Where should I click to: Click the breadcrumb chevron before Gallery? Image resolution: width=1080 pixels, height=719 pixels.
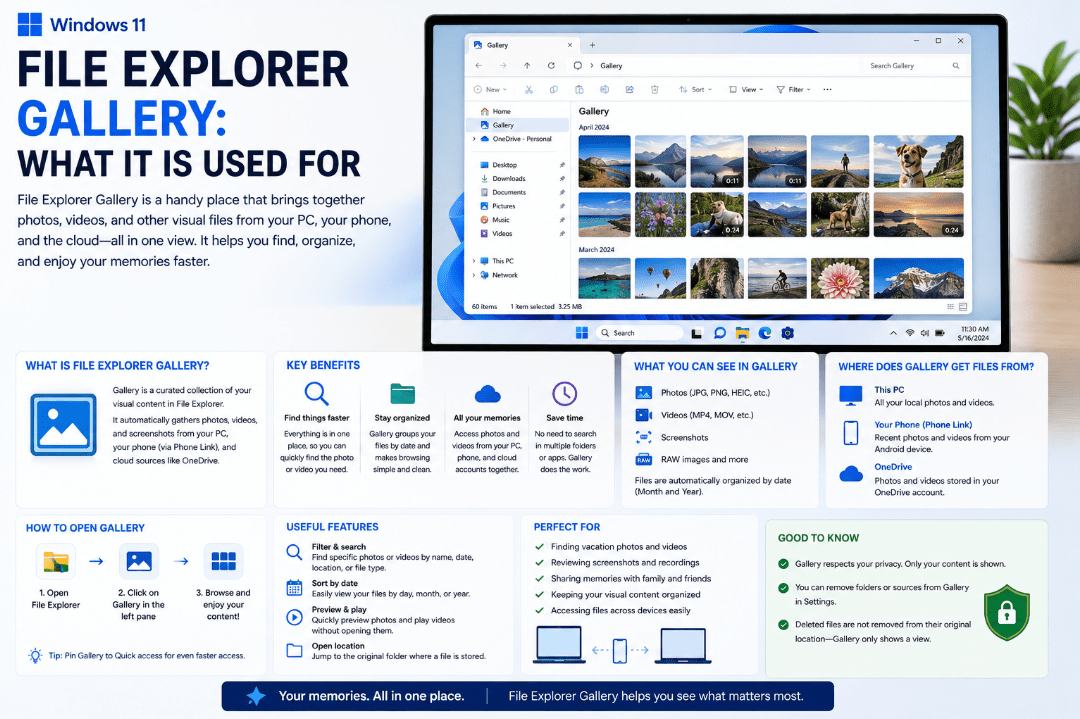click(x=591, y=66)
